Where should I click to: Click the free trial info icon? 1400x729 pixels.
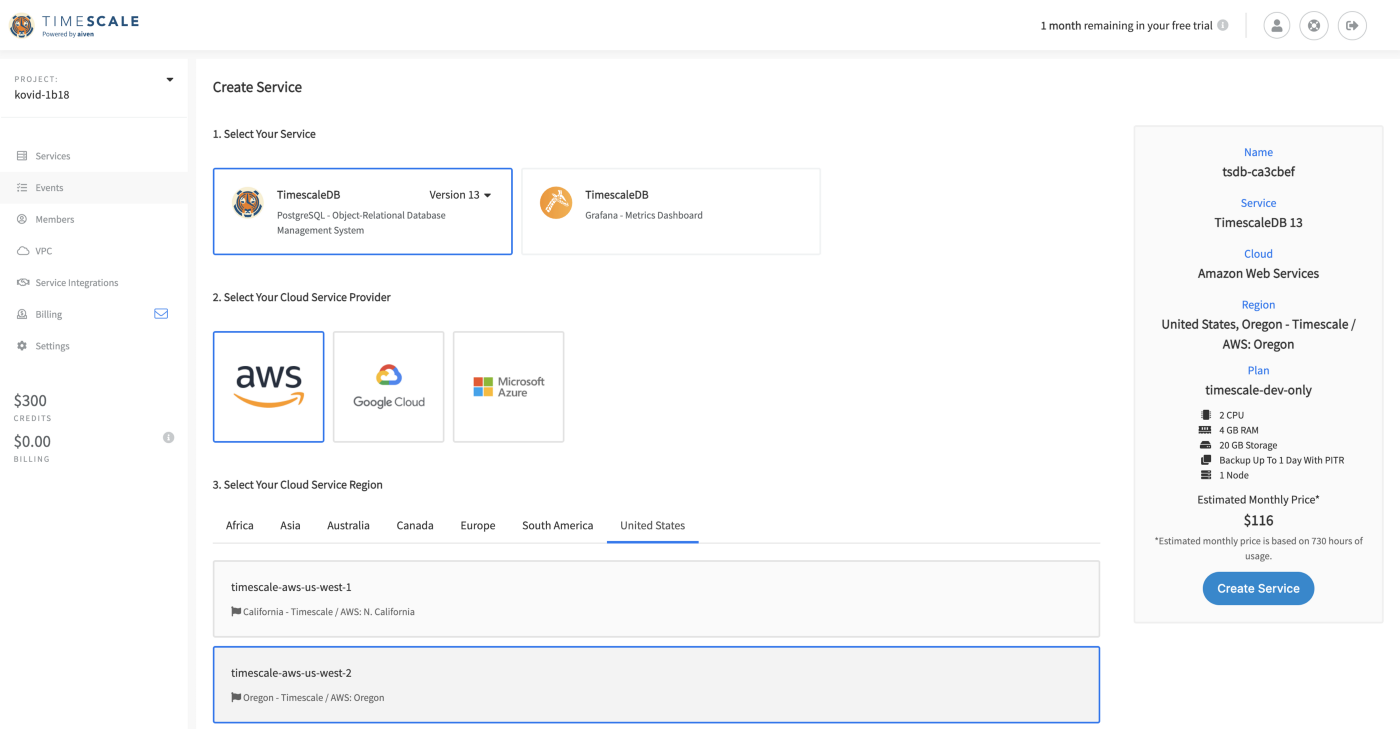[x=1222, y=26]
